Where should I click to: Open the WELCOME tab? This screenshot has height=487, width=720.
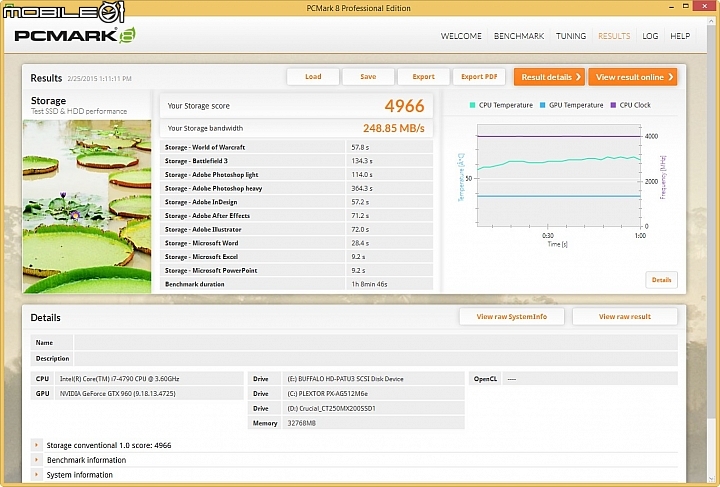click(x=461, y=36)
